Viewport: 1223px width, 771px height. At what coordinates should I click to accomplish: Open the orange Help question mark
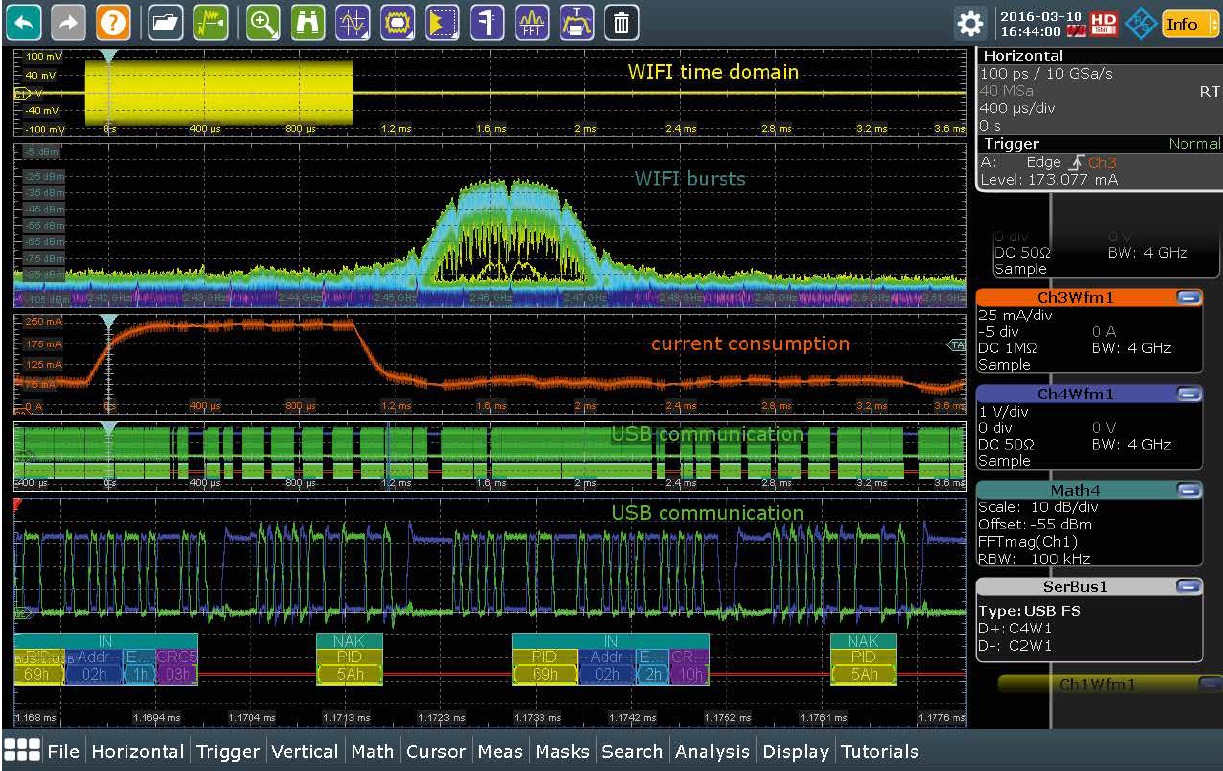tap(113, 22)
